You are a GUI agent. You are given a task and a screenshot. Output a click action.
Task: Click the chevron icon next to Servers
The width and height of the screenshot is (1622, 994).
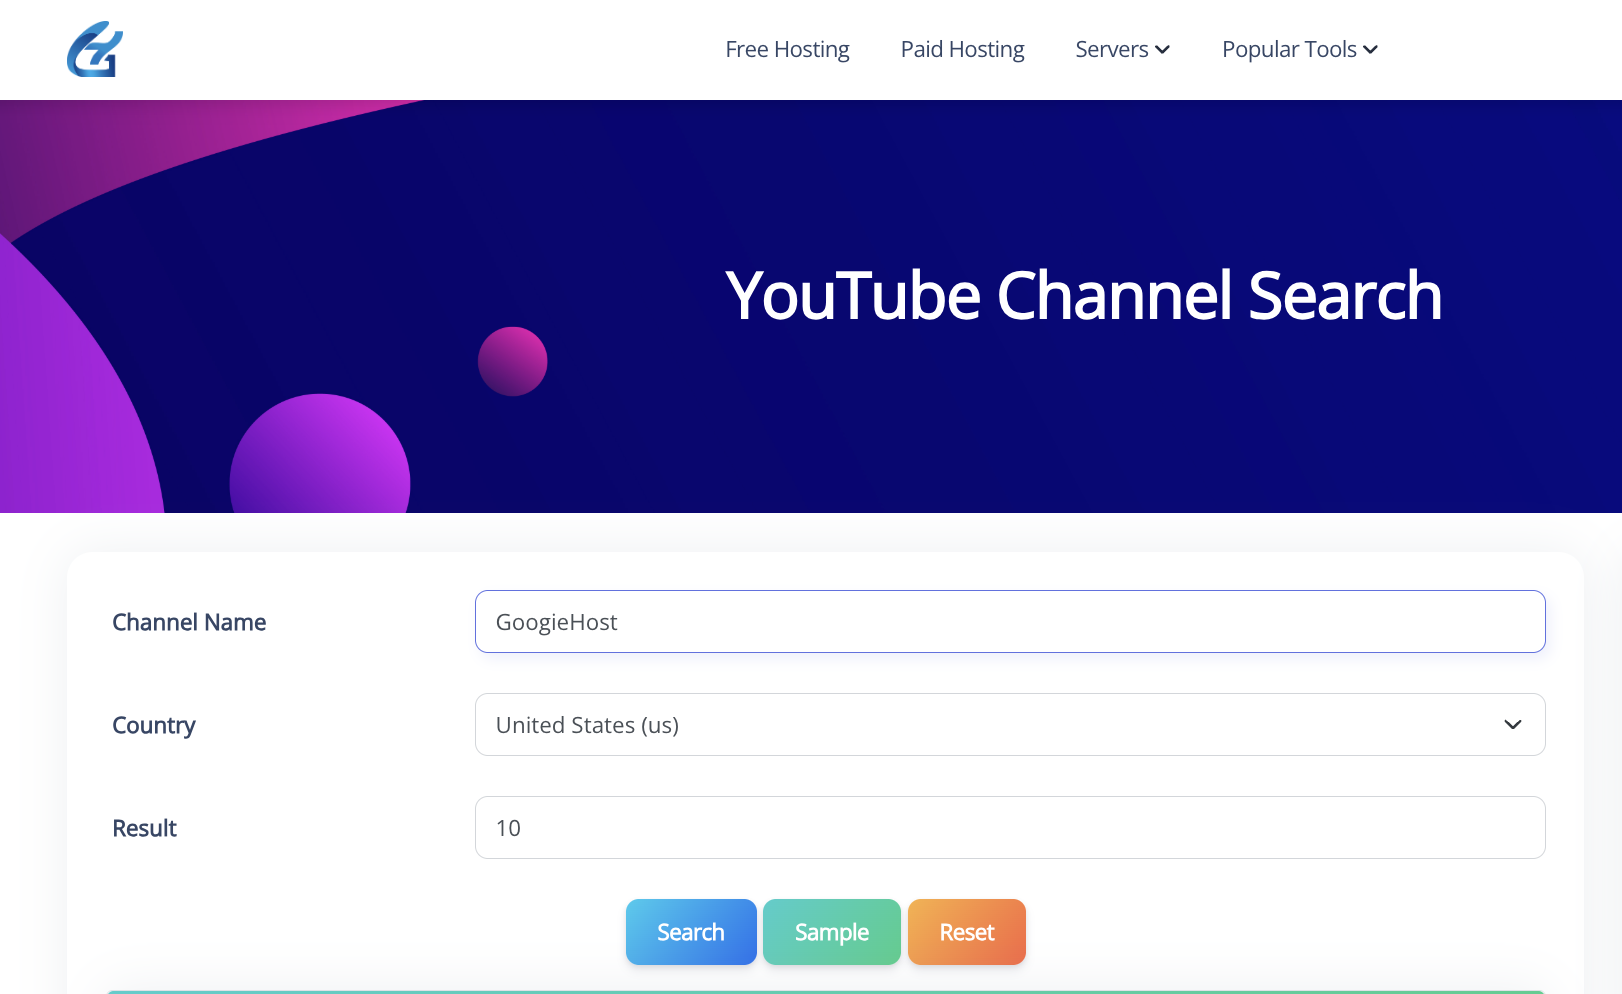coord(1162,49)
